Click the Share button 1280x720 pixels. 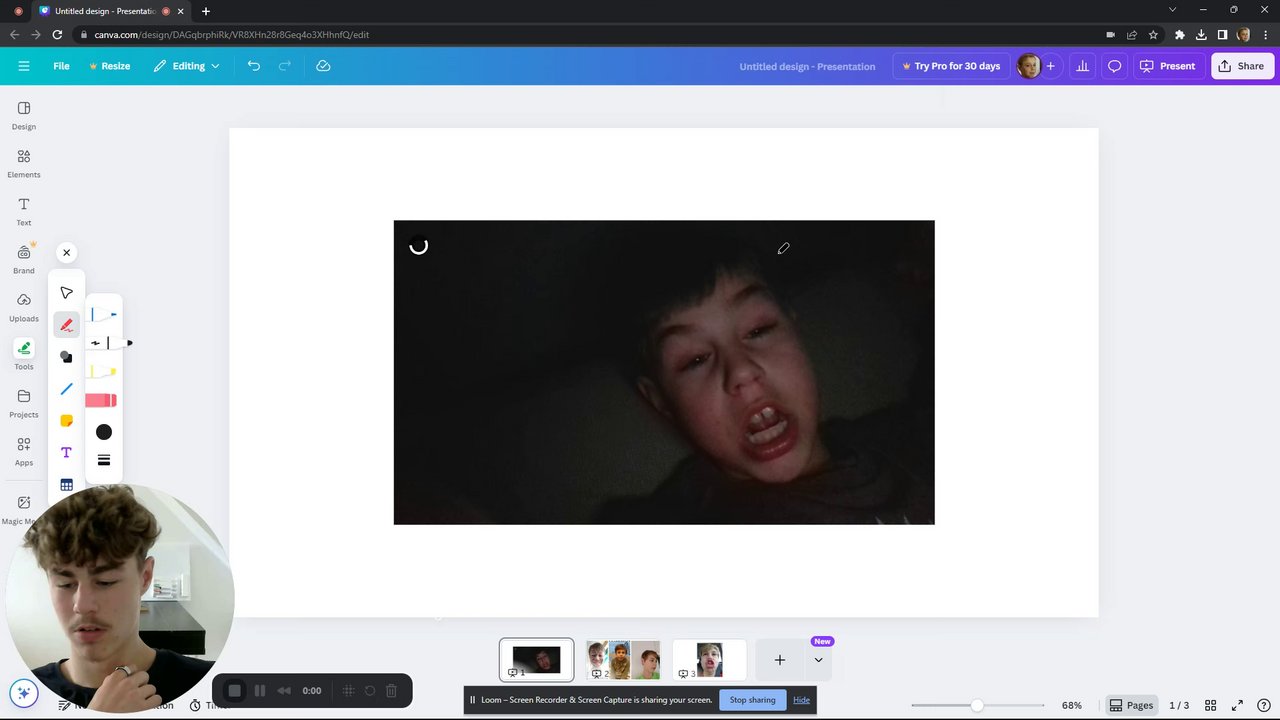point(1241,66)
